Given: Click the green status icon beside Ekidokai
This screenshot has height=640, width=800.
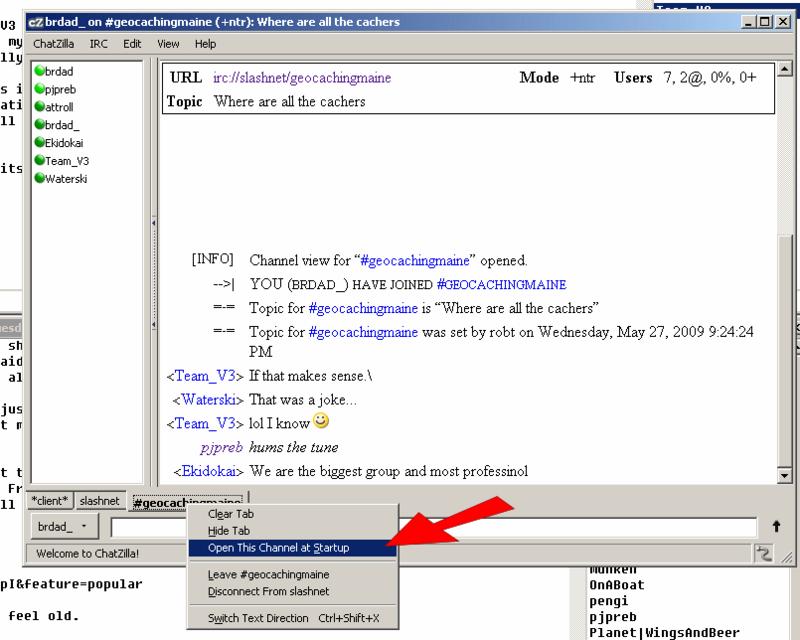Looking at the screenshot, I should (39, 143).
